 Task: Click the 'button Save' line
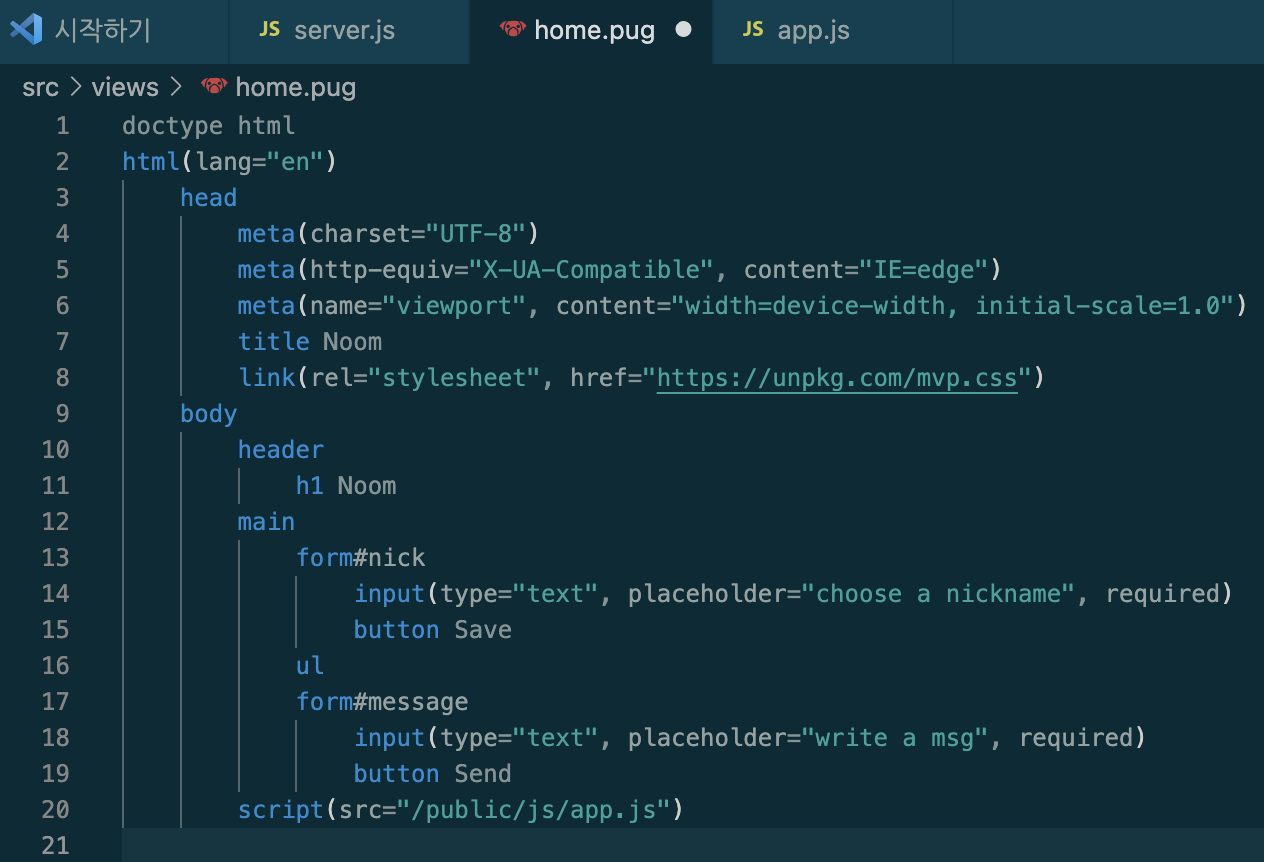433,630
